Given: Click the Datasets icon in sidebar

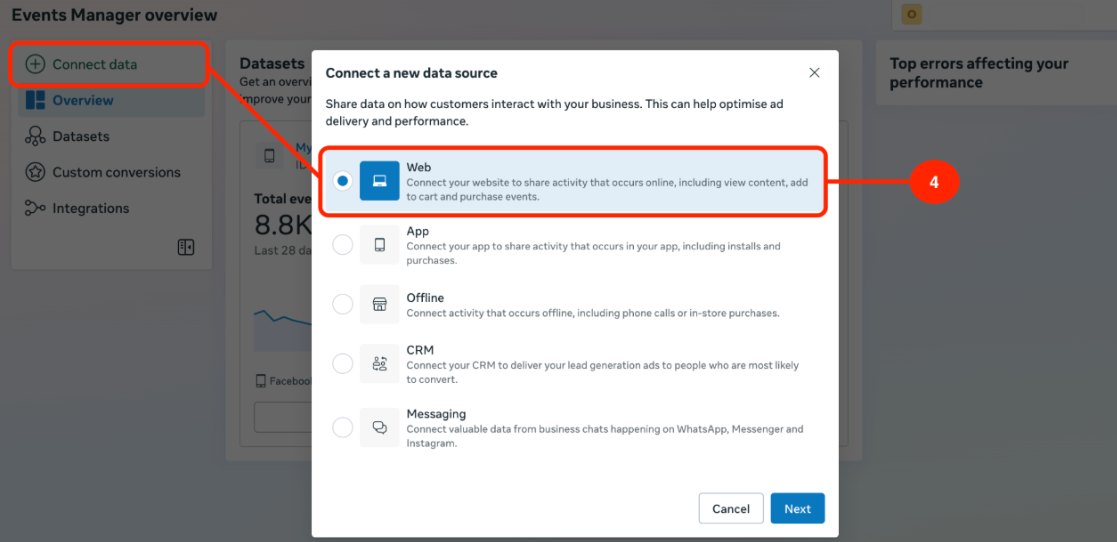Looking at the screenshot, I should [x=35, y=136].
